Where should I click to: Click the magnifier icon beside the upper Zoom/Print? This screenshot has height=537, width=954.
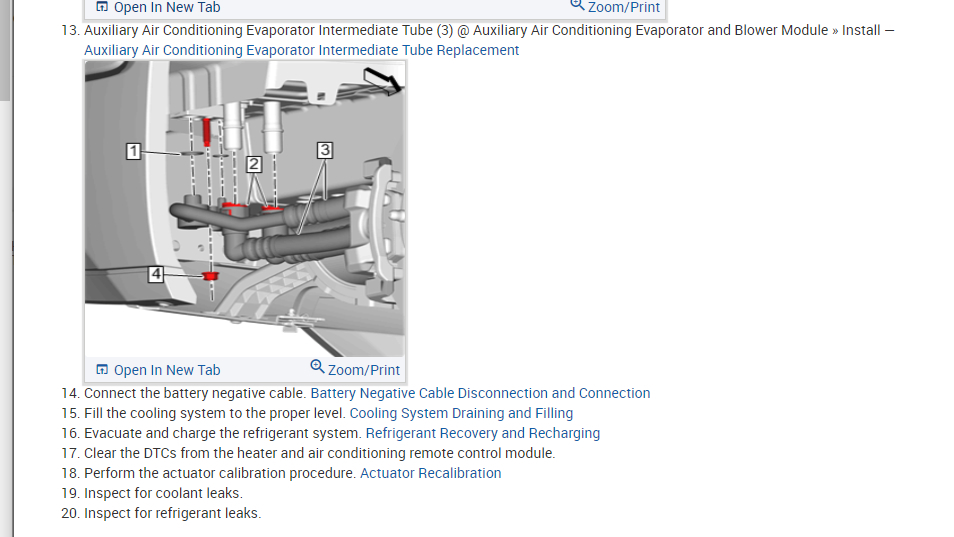pyautogui.click(x=577, y=5)
